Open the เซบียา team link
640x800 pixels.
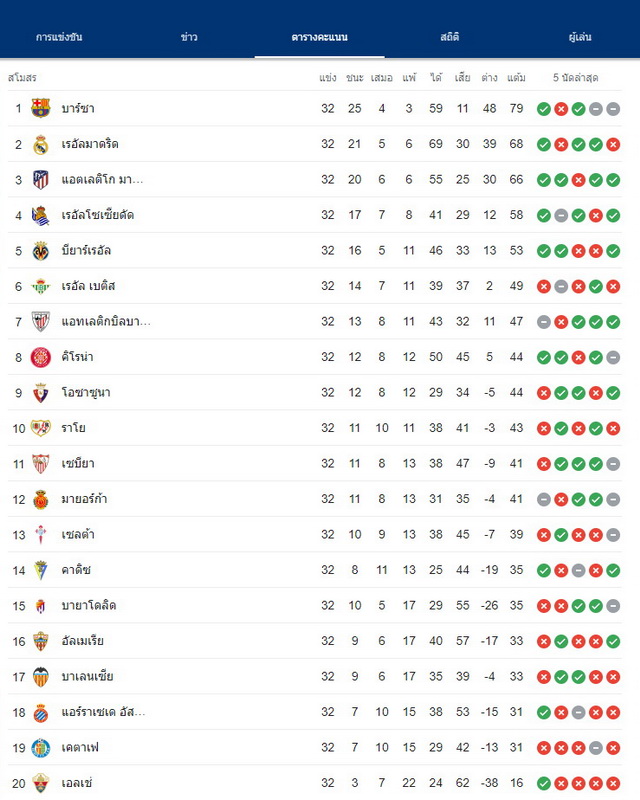pos(78,463)
